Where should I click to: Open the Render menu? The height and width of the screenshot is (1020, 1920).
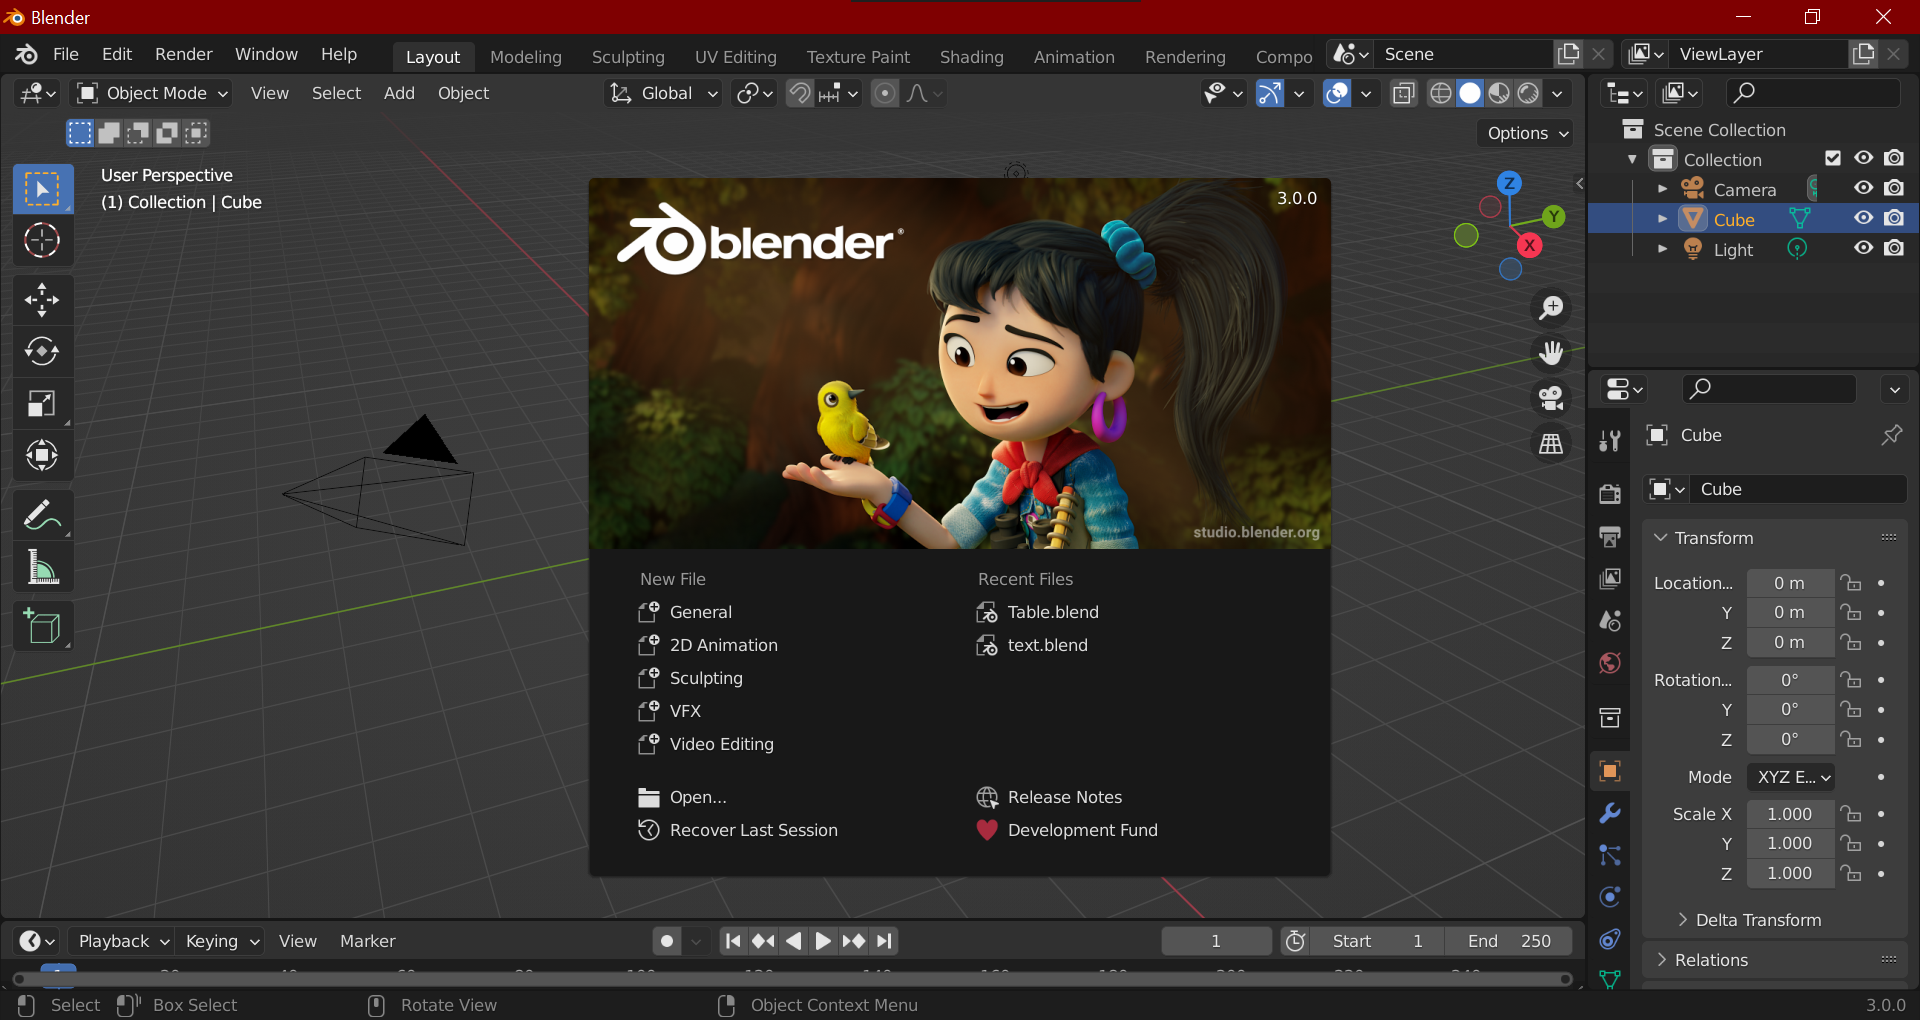(184, 54)
